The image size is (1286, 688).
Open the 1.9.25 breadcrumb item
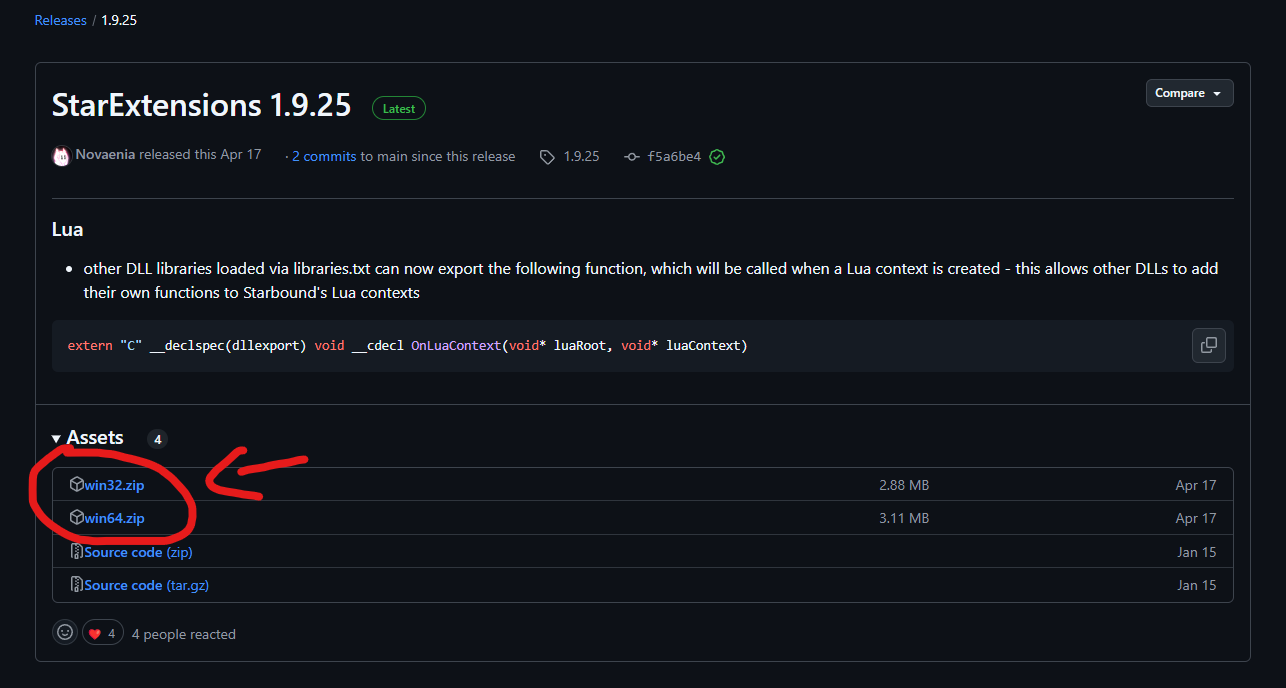119,20
